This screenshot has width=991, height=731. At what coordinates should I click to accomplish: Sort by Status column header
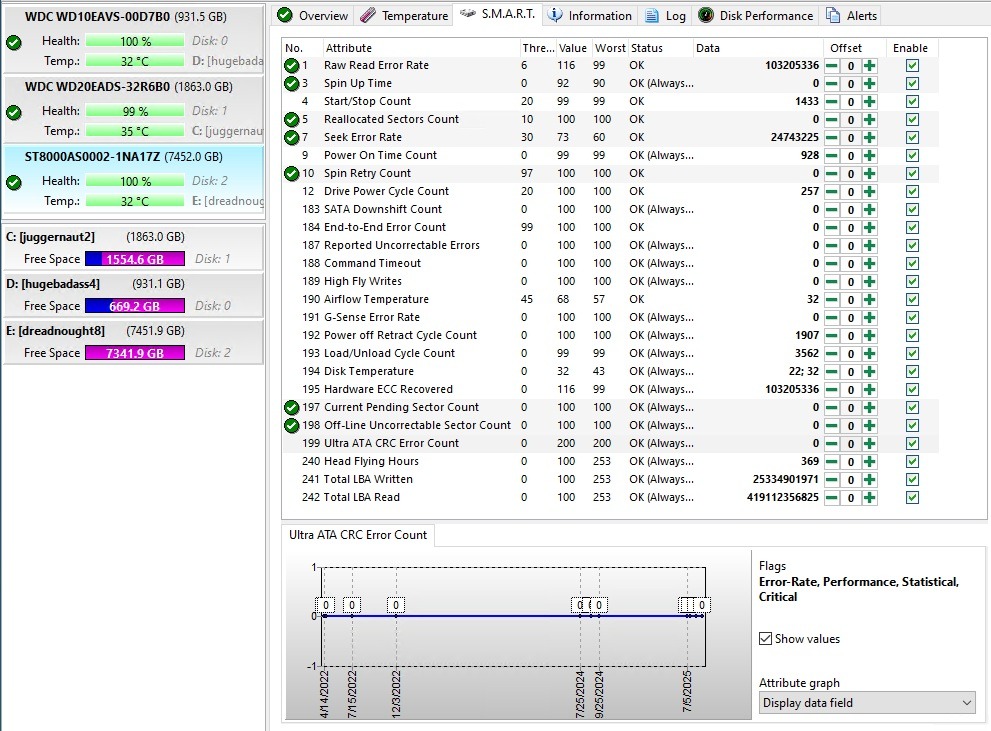[x=660, y=48]
